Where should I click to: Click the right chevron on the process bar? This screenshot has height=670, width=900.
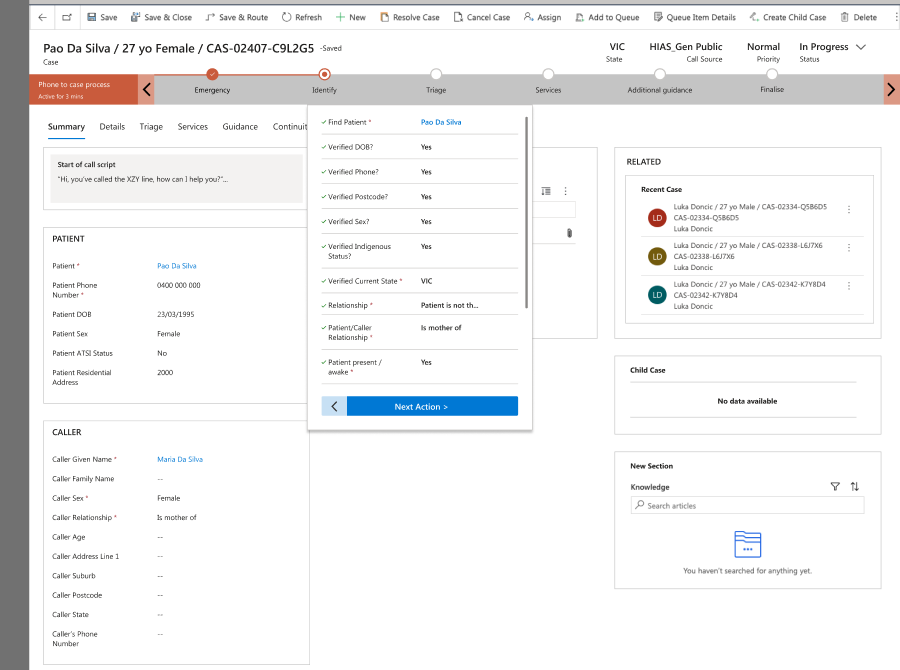[890, 88]
